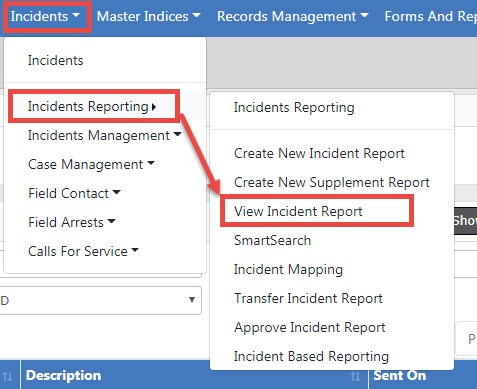Expand the Calls For Service submenu
The width and height of the screenshot is (477, 389).
pyautogui.click(x=83, y=251)
